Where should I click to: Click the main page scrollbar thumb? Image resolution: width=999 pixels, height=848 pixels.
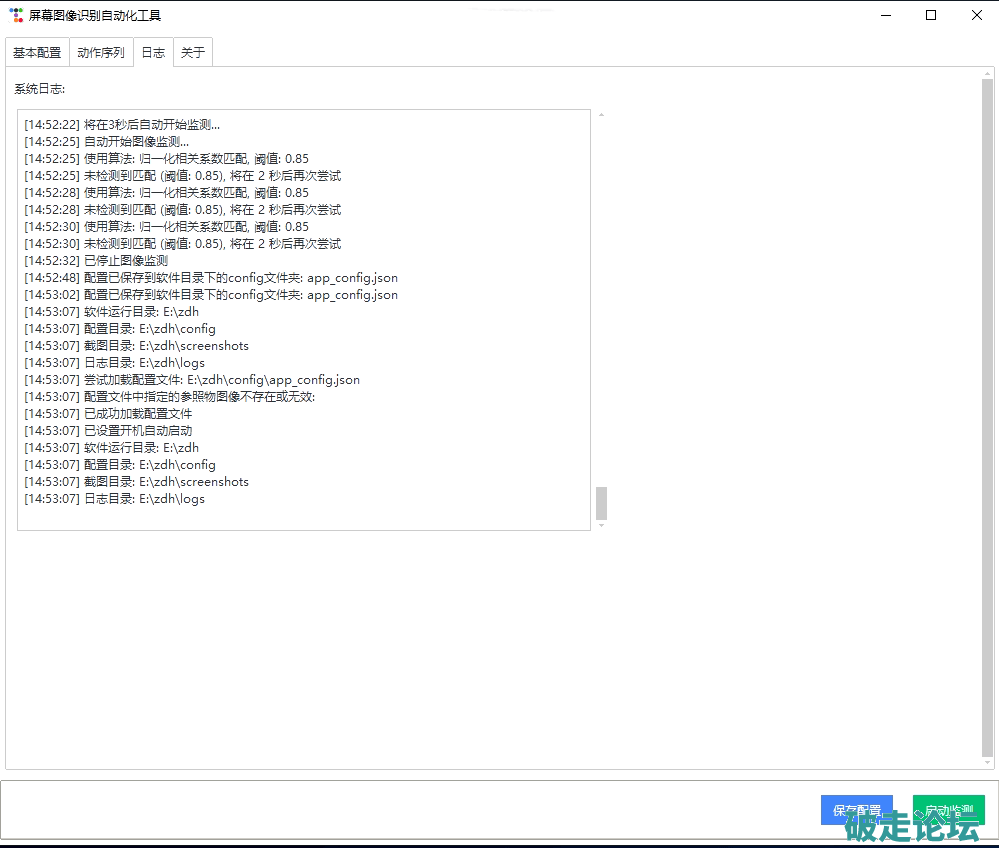tap(987, 415)
